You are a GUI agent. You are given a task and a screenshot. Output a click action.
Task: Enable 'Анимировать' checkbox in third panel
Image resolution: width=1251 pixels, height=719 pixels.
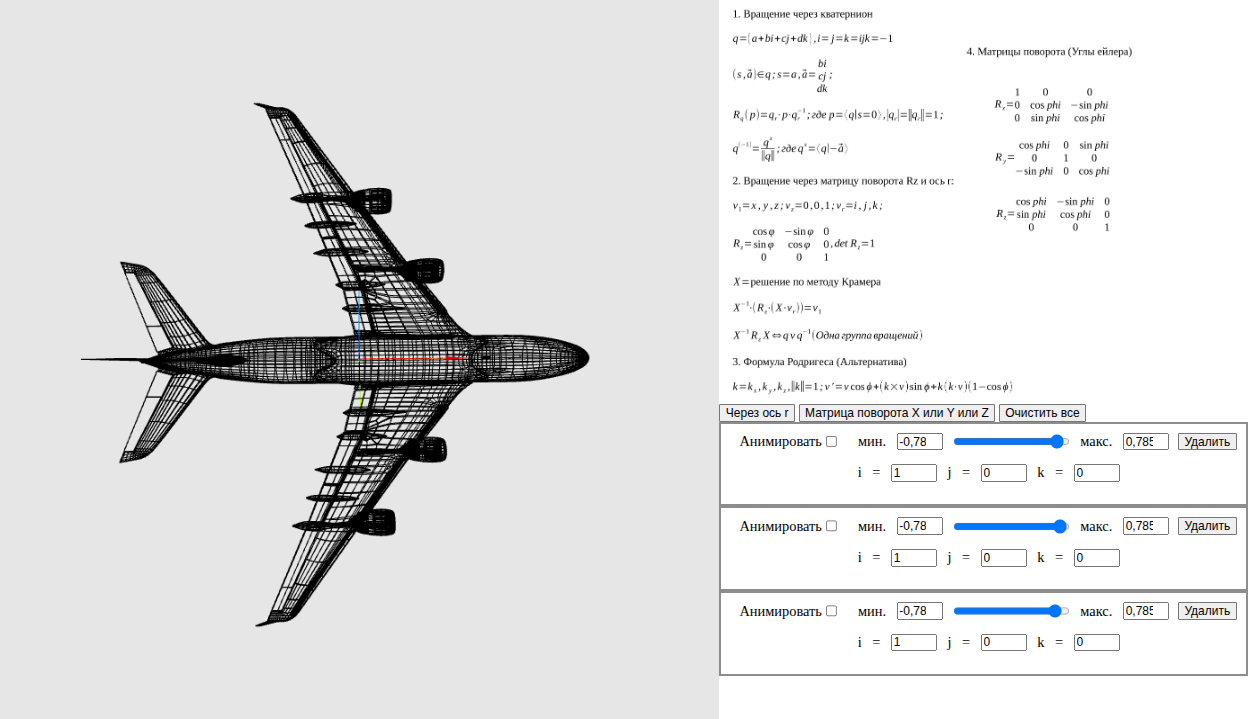[831, 611]
